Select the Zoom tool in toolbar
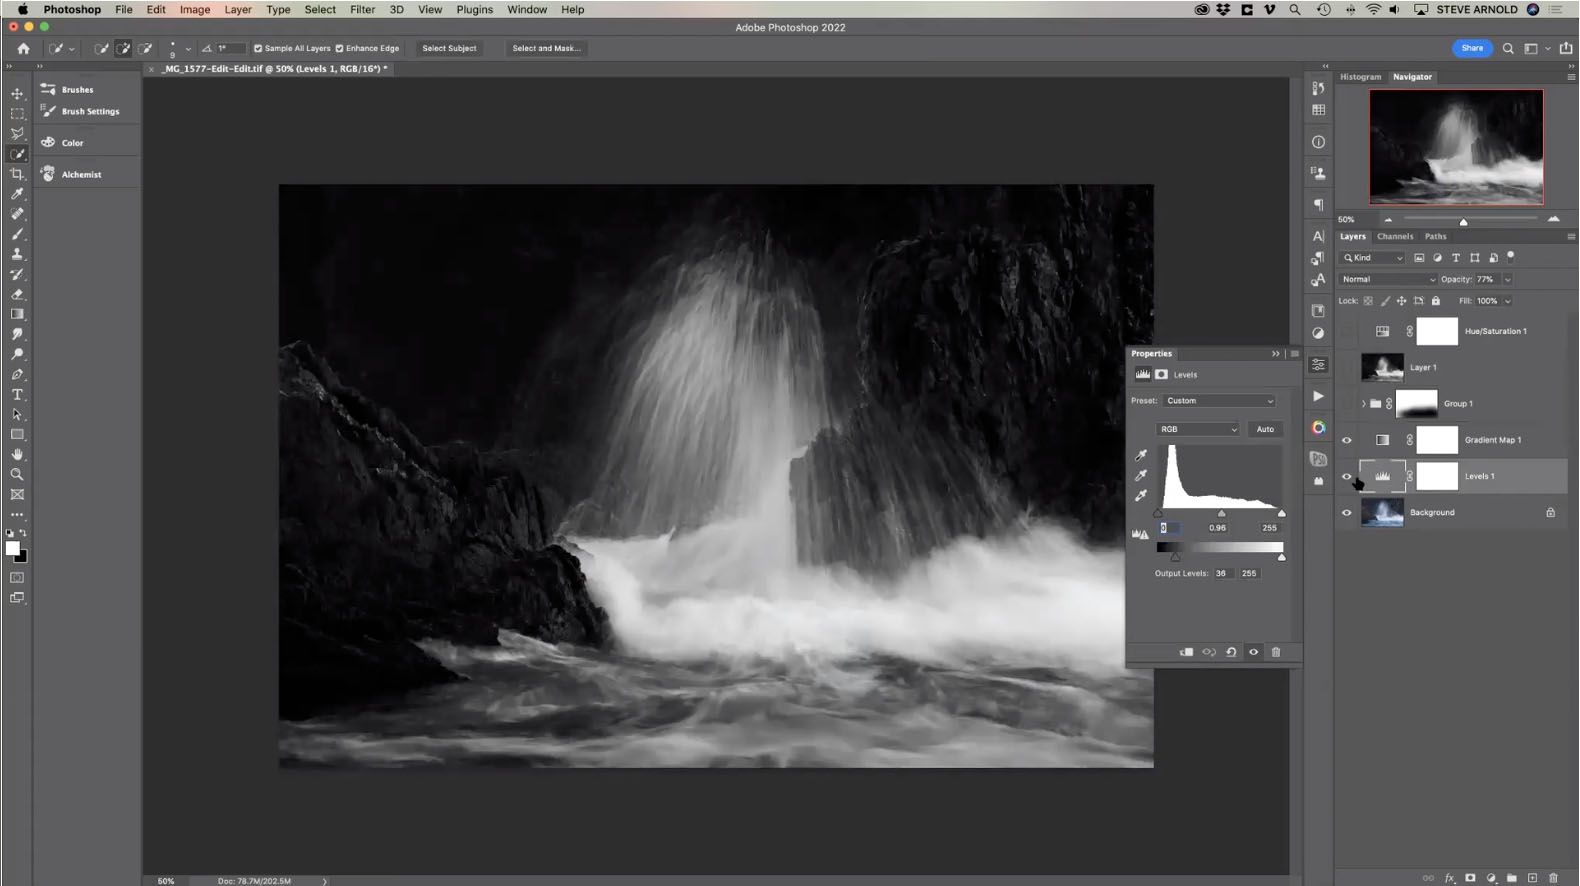This screenshot has width=1580, height=886. tap(17, 475)
